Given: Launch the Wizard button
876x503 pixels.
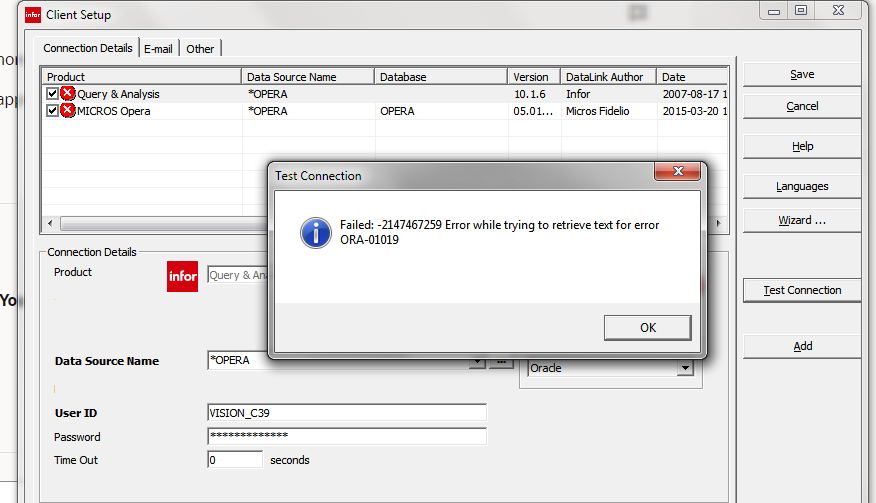Looking at the screenshot, I should (x=801, y=220).
